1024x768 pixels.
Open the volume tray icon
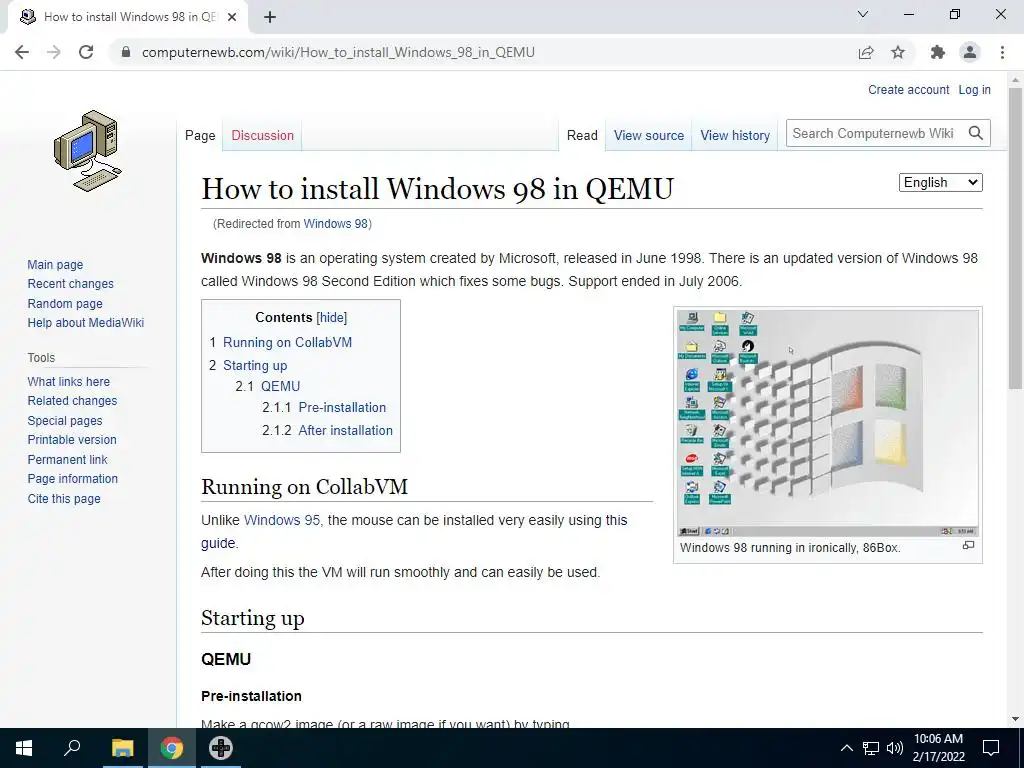coord(895,748)
